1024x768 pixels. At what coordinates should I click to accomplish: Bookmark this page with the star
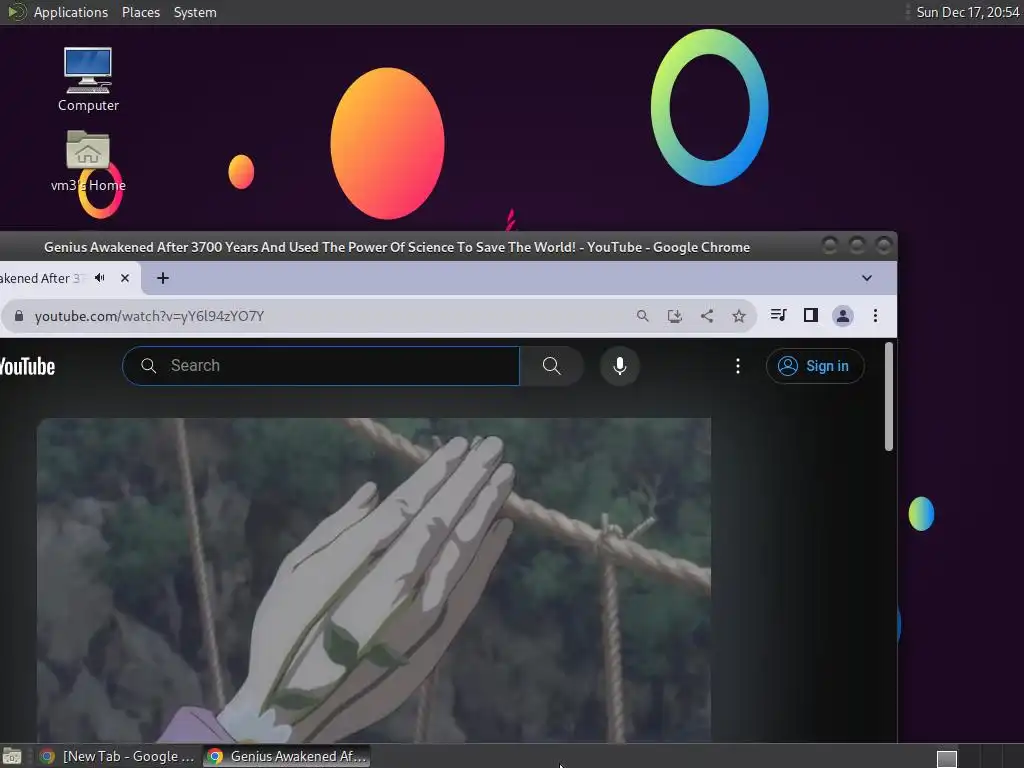[739, 316]
